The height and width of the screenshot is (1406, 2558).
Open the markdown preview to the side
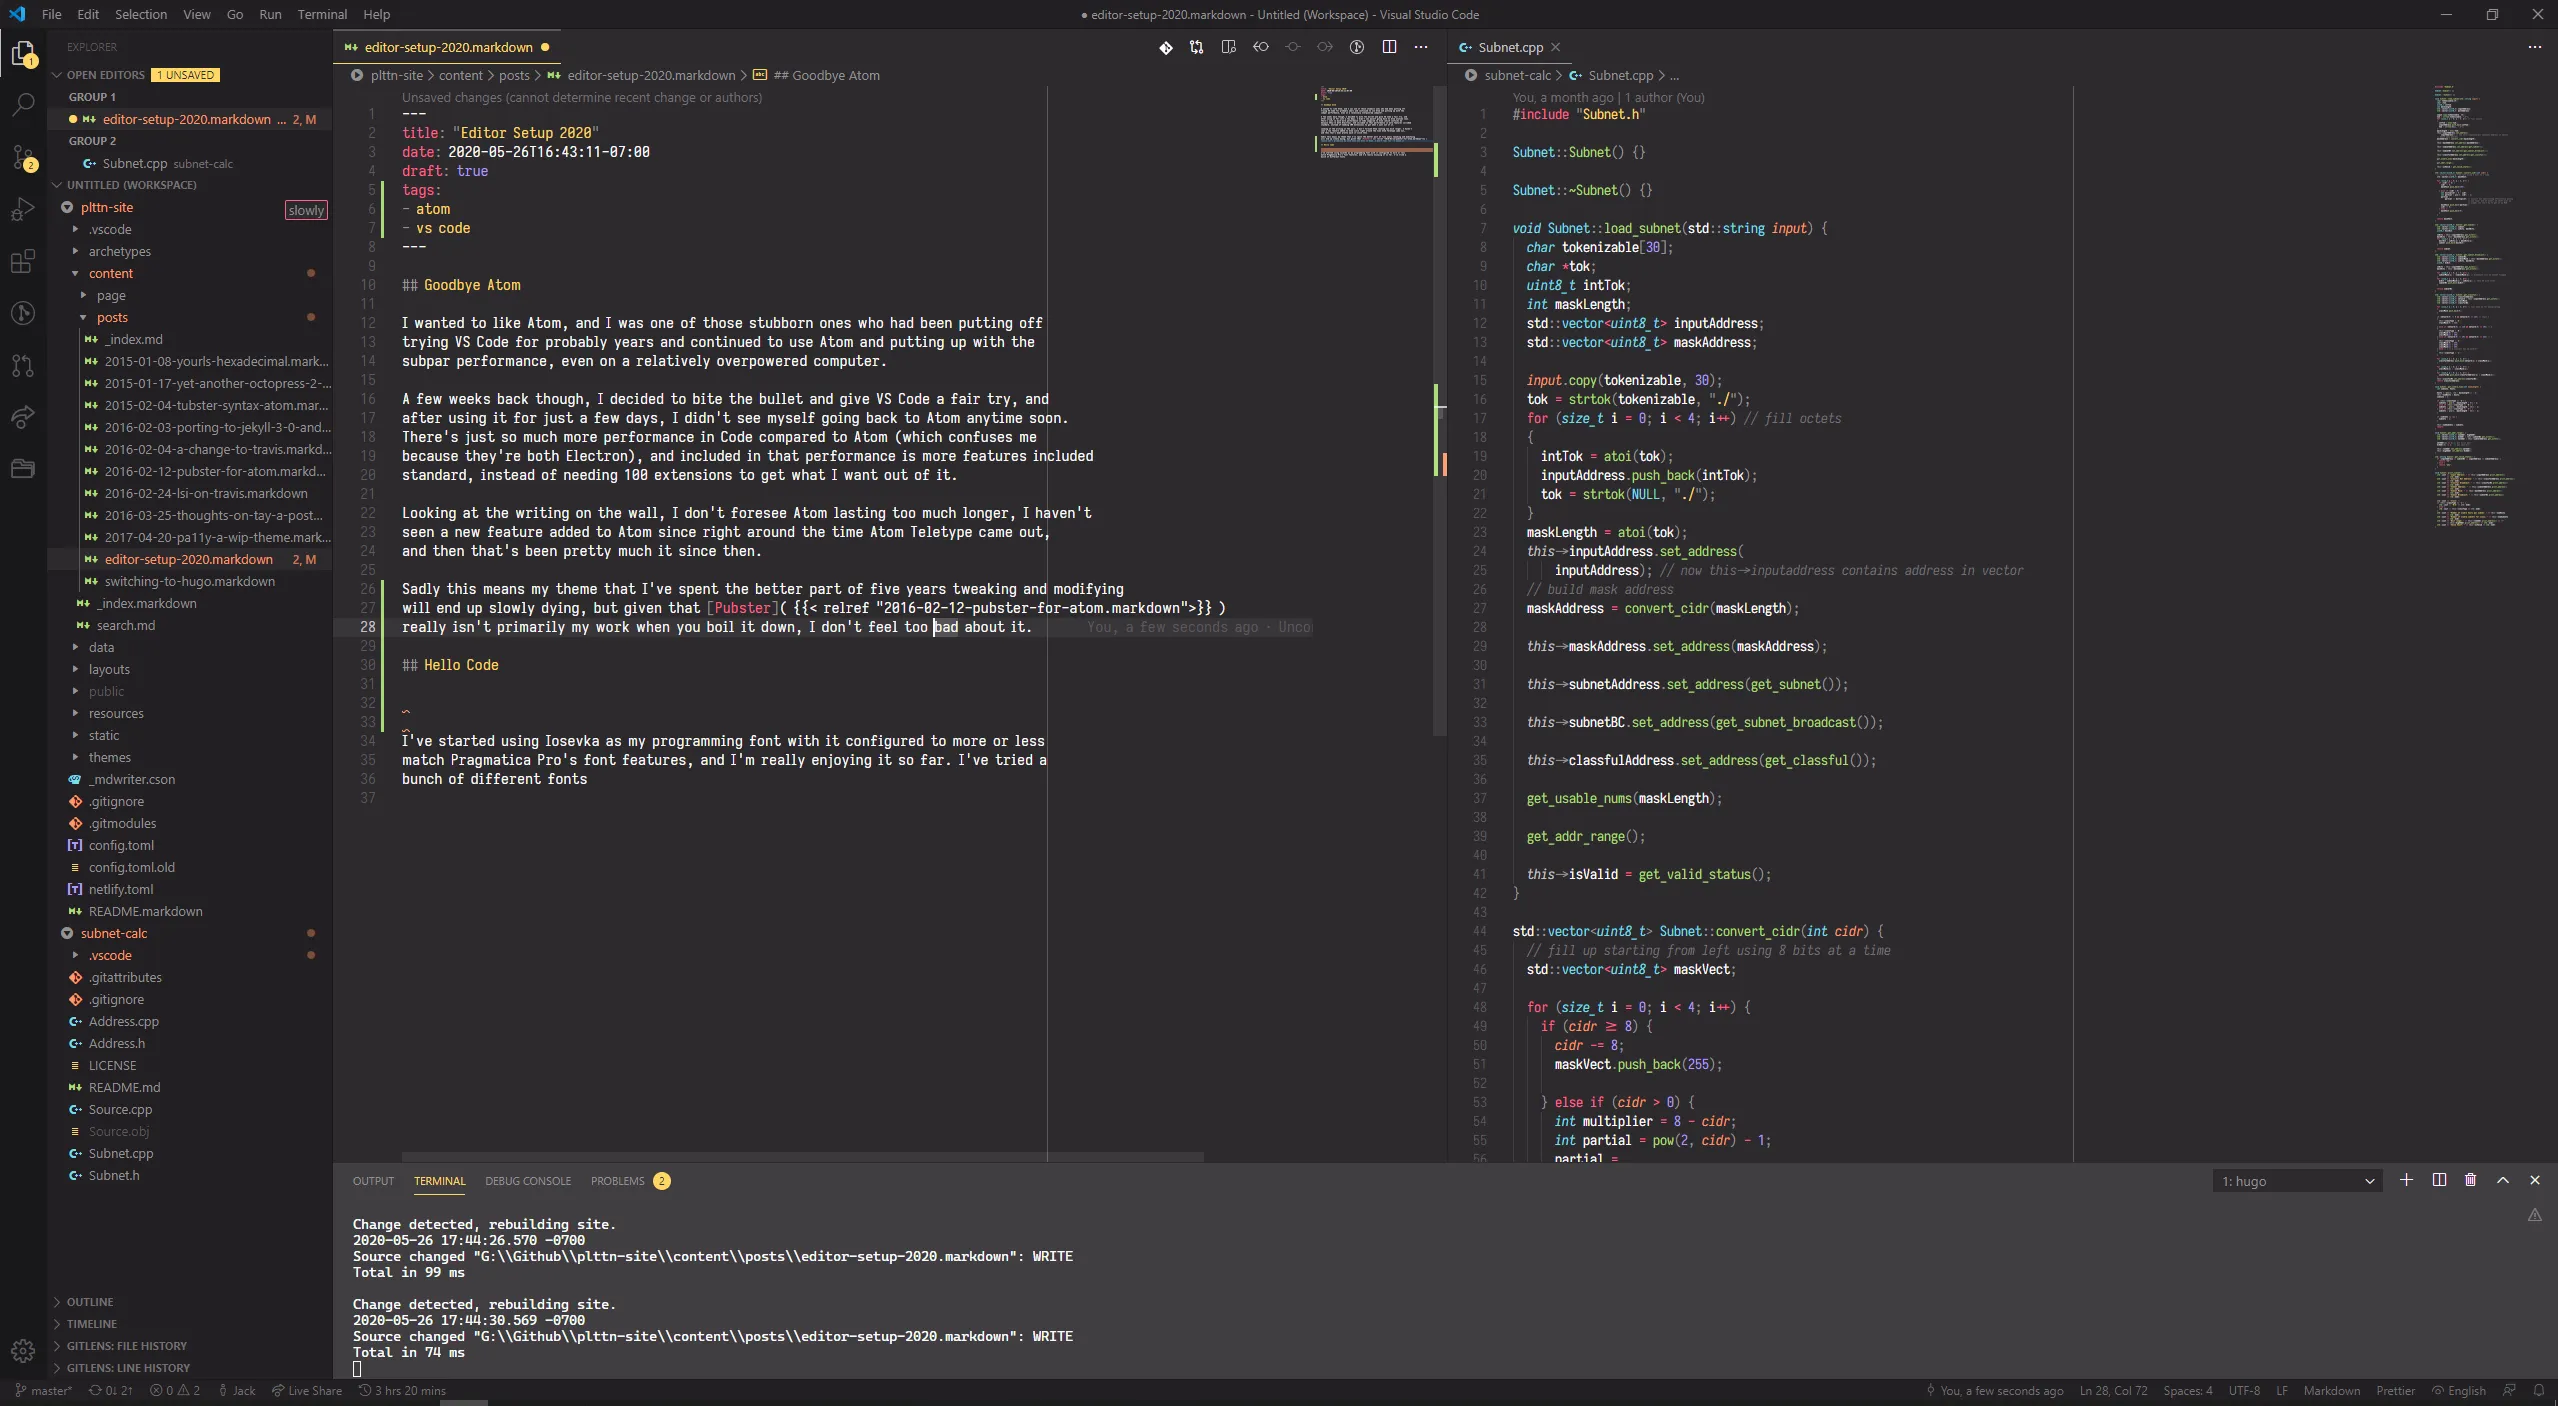click(x=1229, y=47)
